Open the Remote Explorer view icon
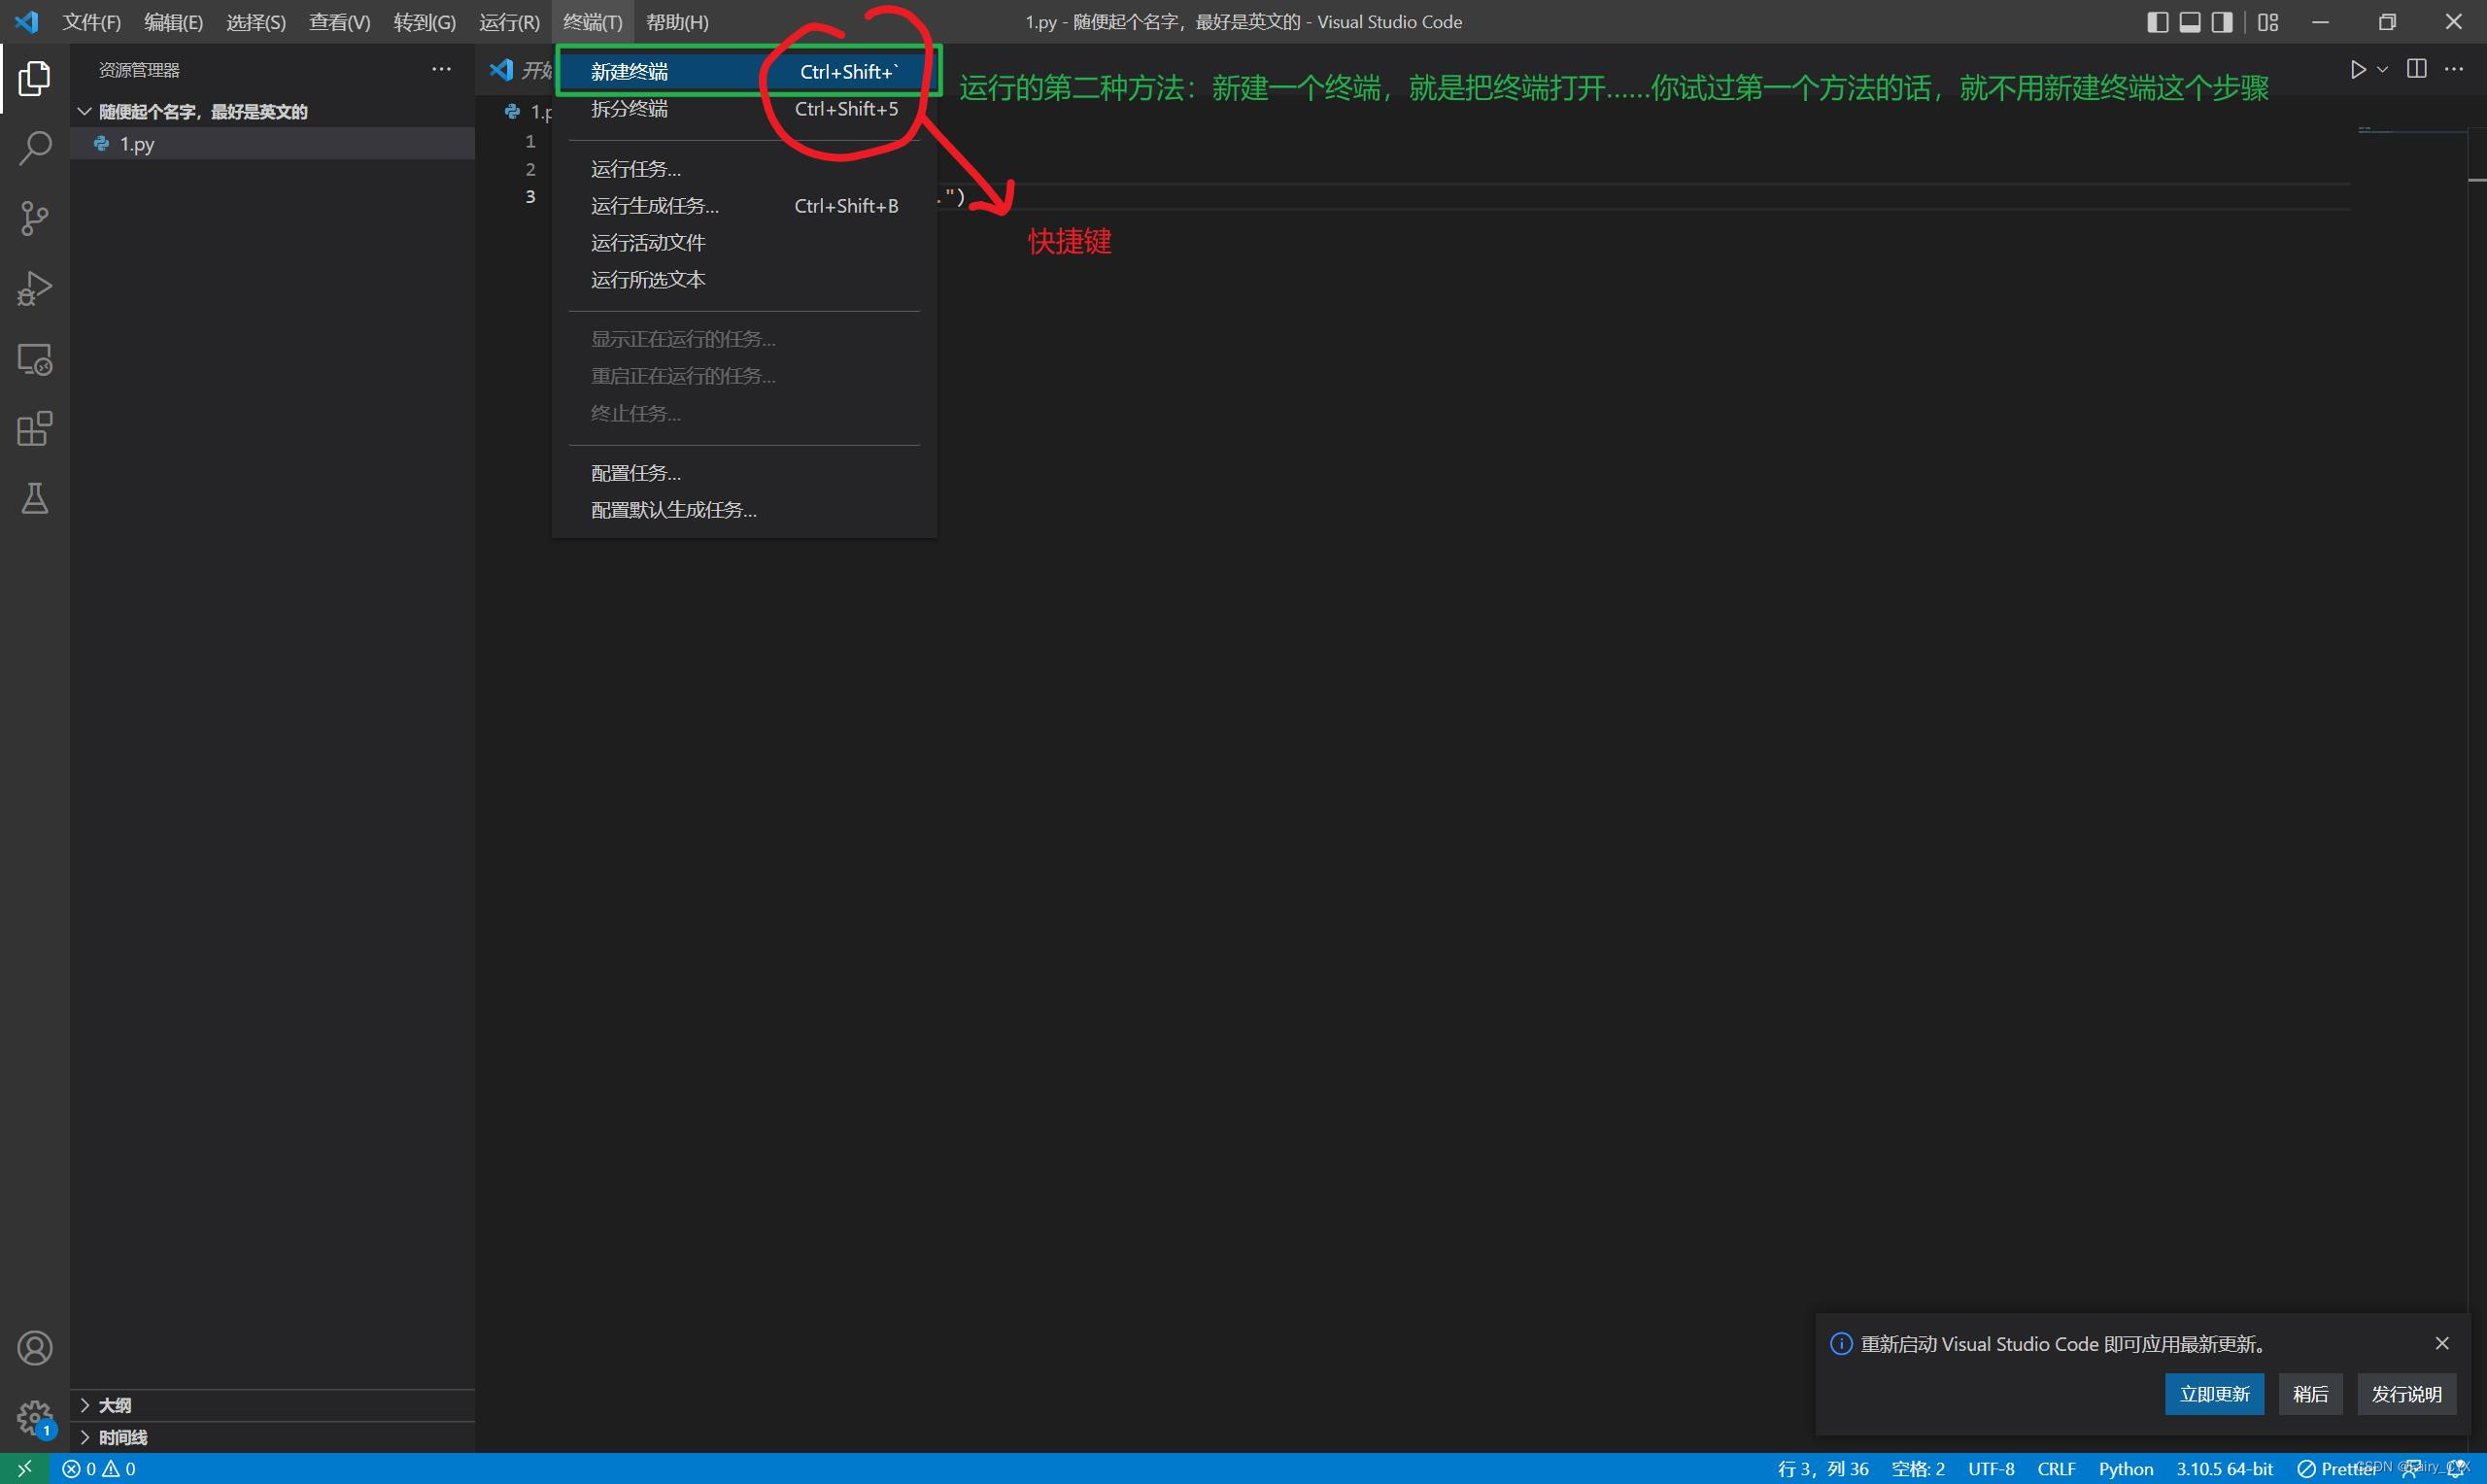 click(x=34, y=359)
